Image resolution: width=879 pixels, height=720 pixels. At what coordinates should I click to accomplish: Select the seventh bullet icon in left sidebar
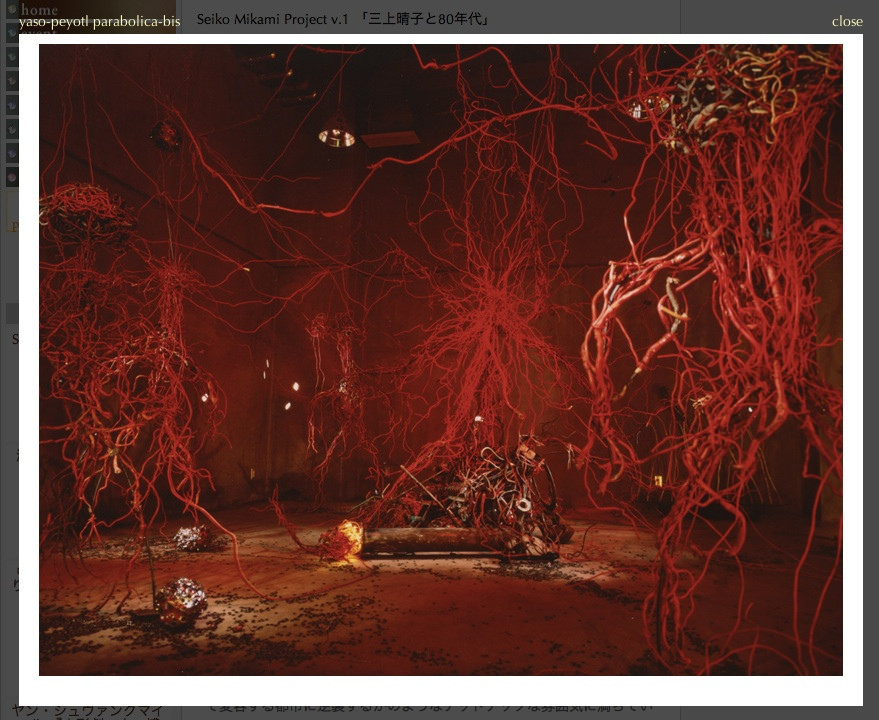pos(11,153)
